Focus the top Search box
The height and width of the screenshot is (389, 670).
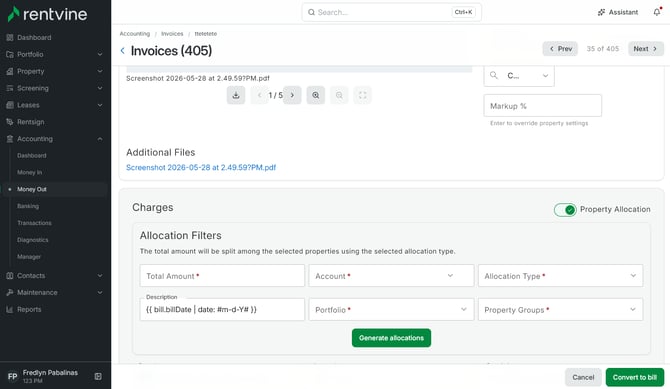point(391,12)
